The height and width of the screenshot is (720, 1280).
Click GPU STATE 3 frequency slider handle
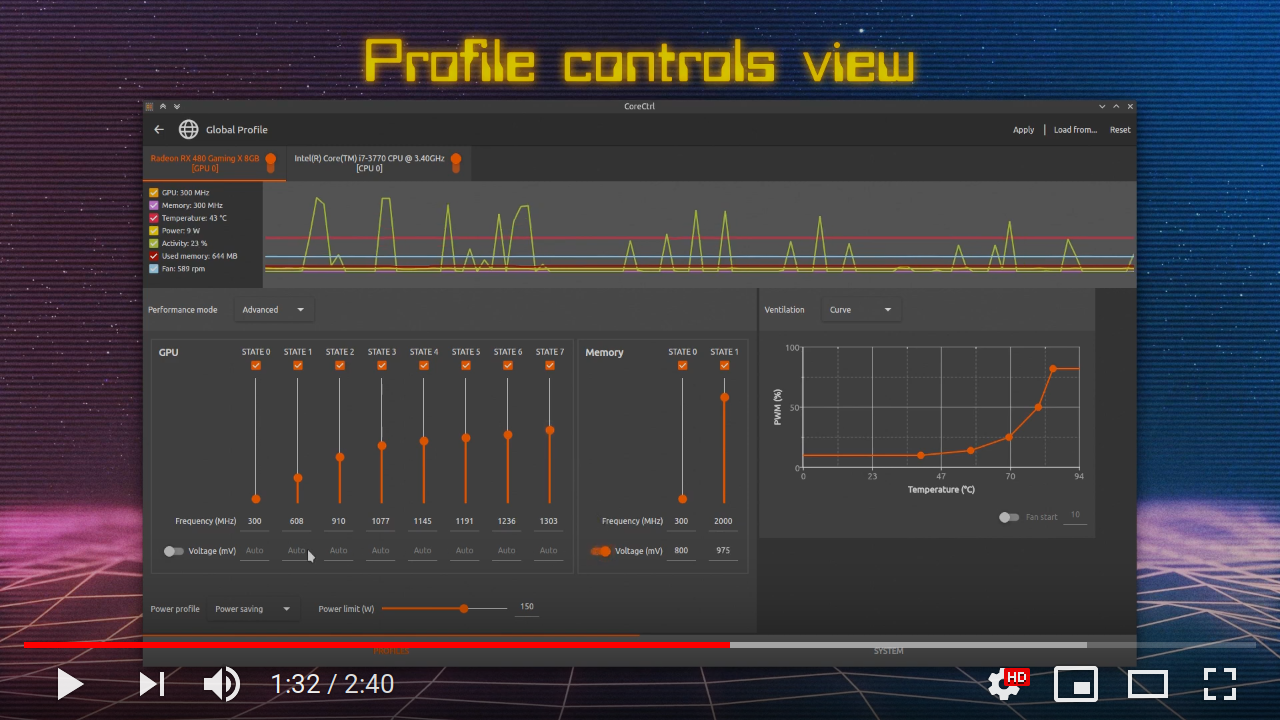(x=382, y=446)
